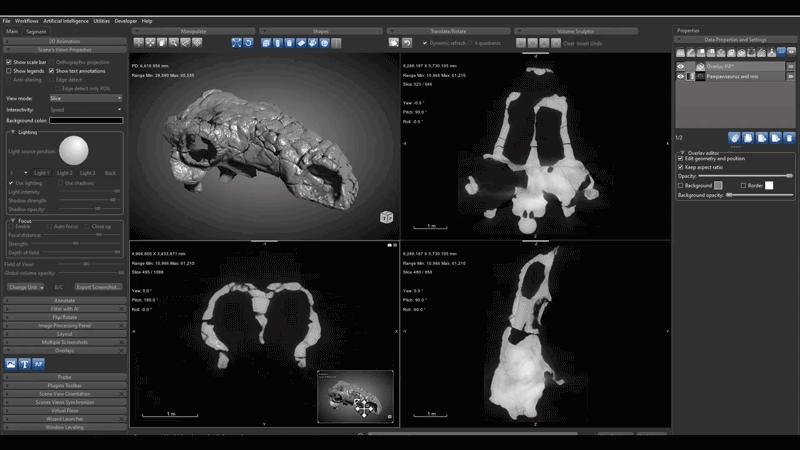The height and width of the screenshot is (450, 800).
Task: Open the Change Unit dropdown
Action: coord(26,287)
